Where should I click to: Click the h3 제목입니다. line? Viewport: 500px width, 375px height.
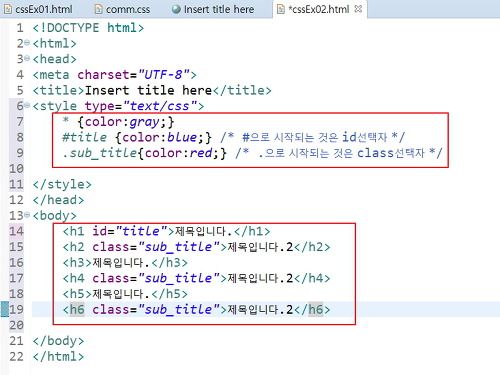pos(125,262)
